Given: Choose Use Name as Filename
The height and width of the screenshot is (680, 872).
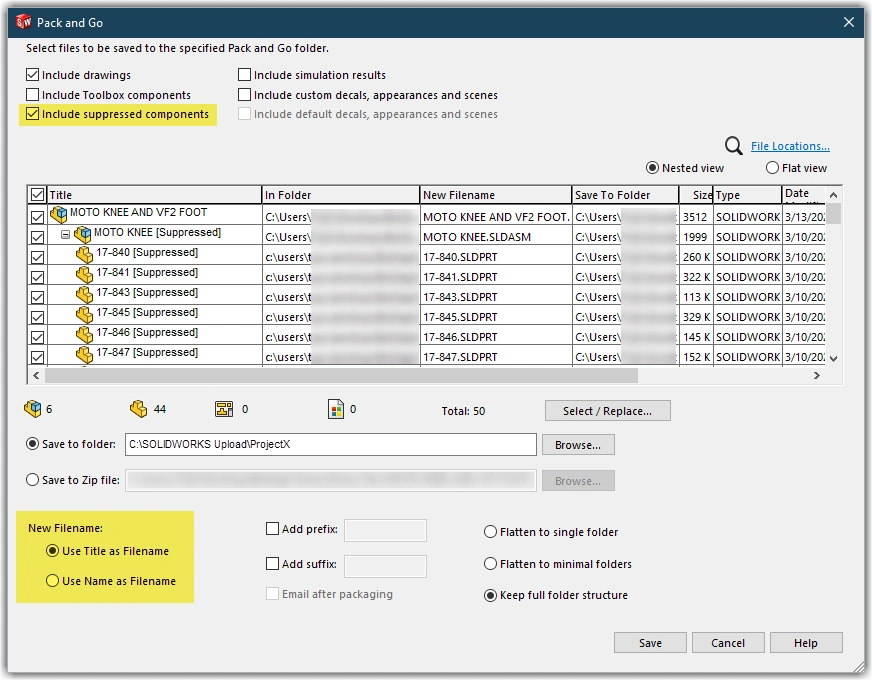Looking at the screenshot, I should coord(52,581).
